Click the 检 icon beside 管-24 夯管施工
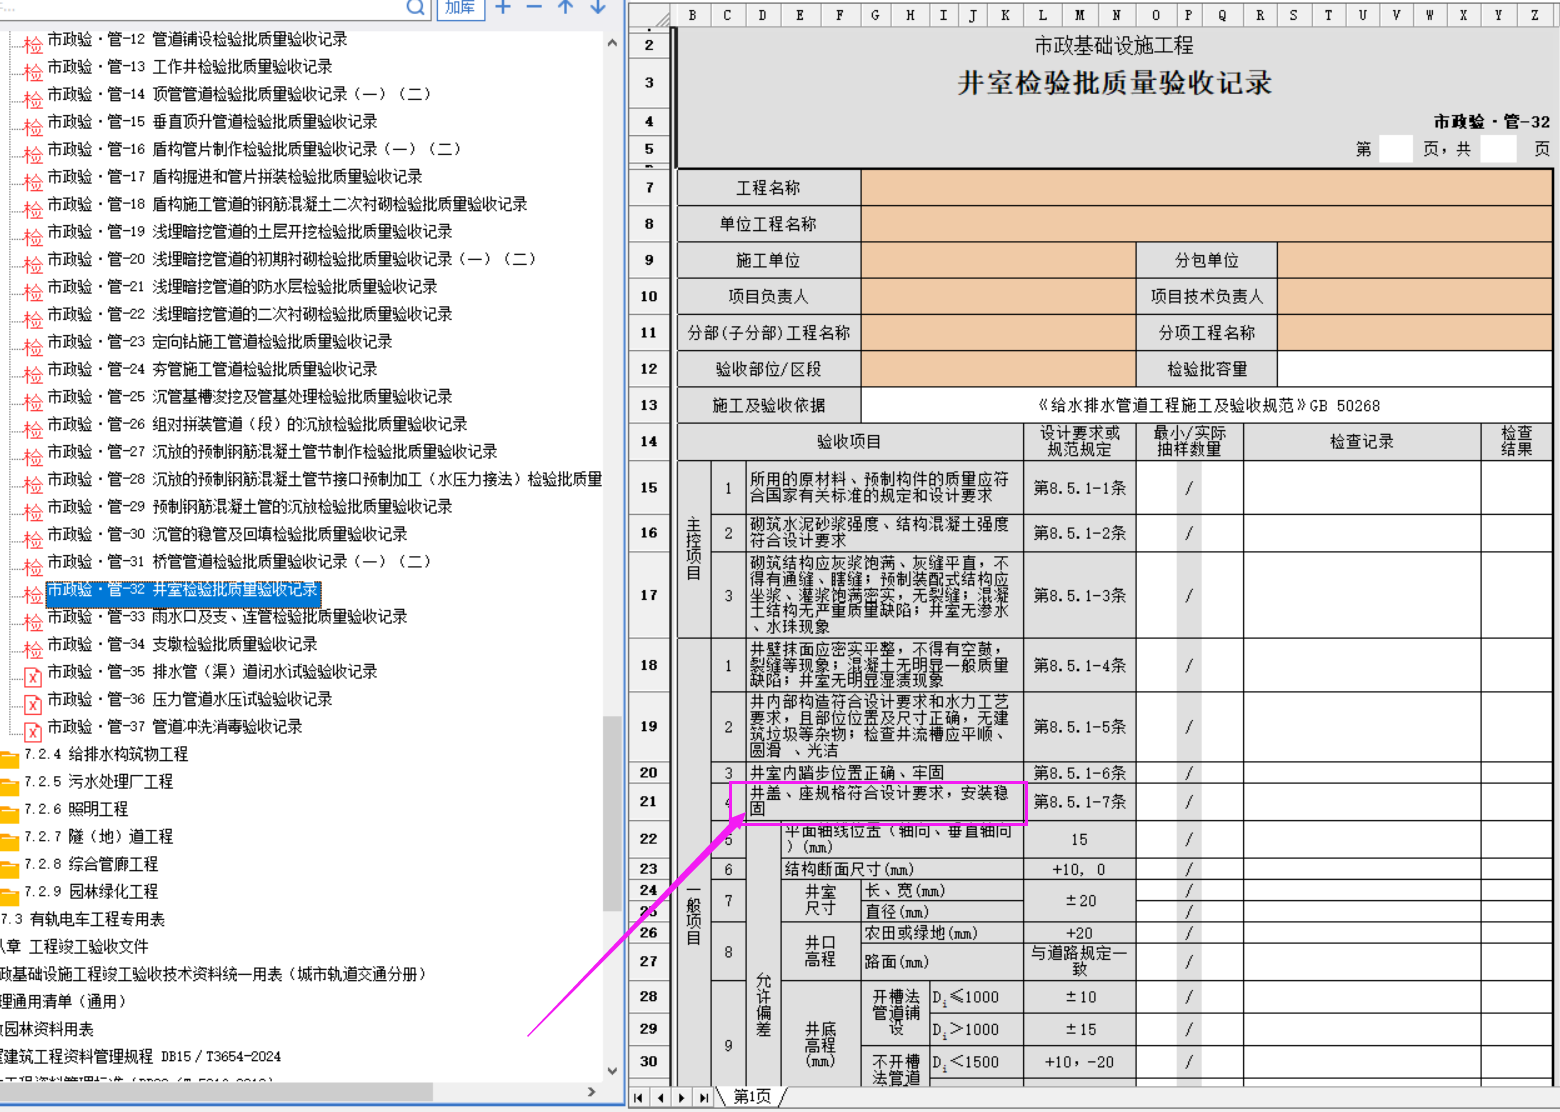 click(33, 373)
